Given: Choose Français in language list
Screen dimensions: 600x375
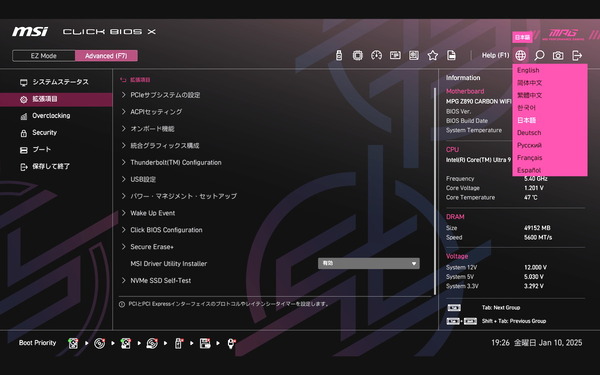Looking at the screenshot, I should click(x=530, y=158).
